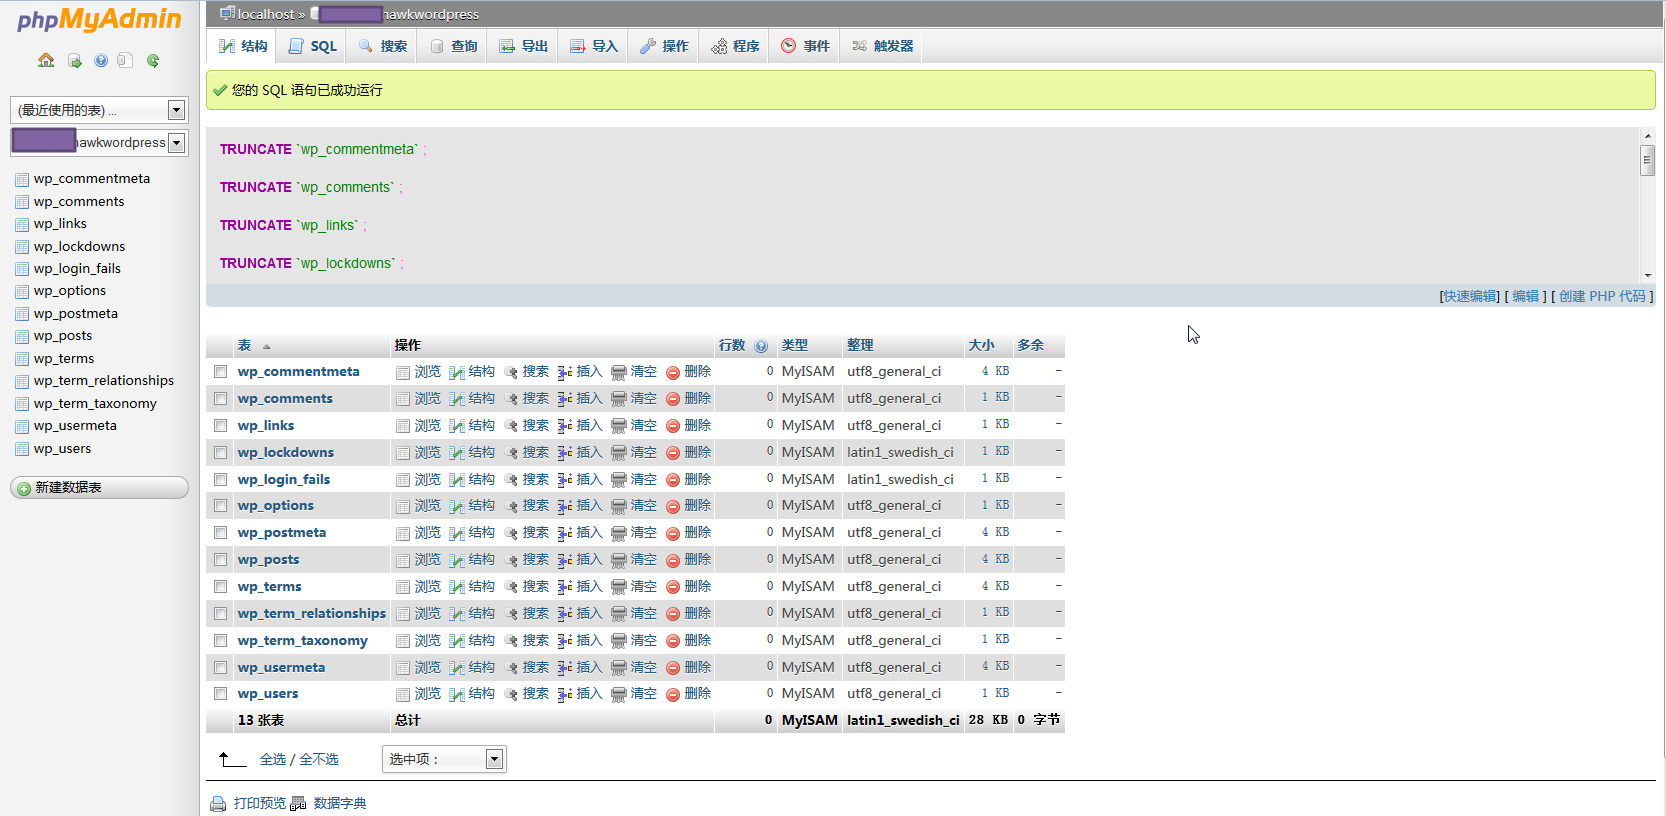
Task: Open wp_term_relationships in the sidebar list
Action: [104, 381]
